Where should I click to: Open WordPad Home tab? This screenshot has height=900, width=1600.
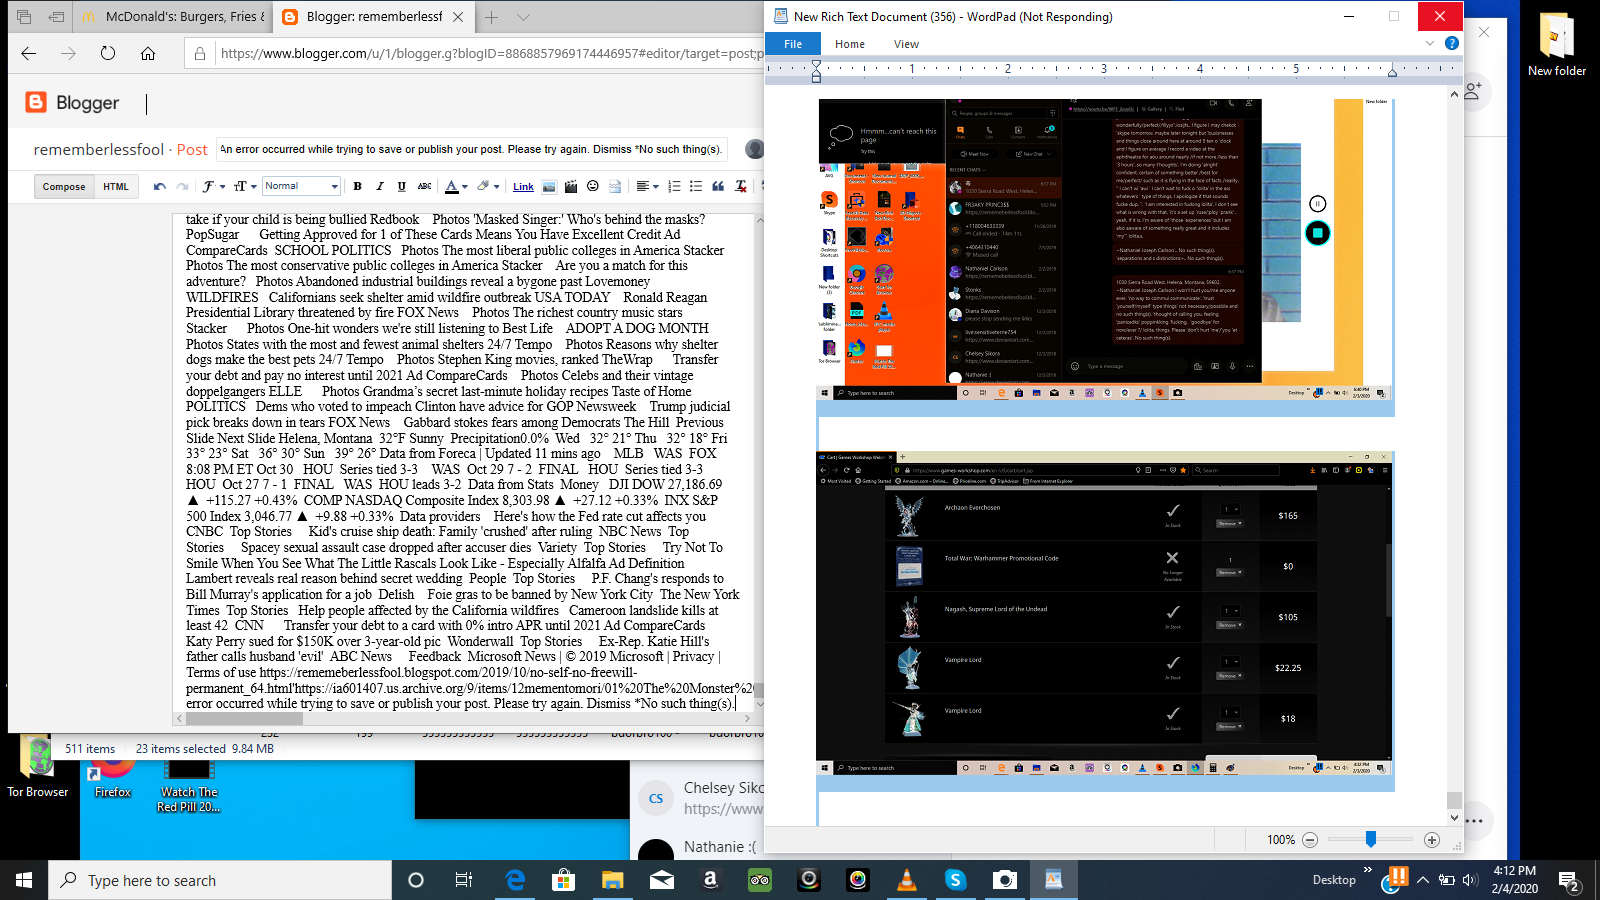pyautogui.click(x=850, y=44)
